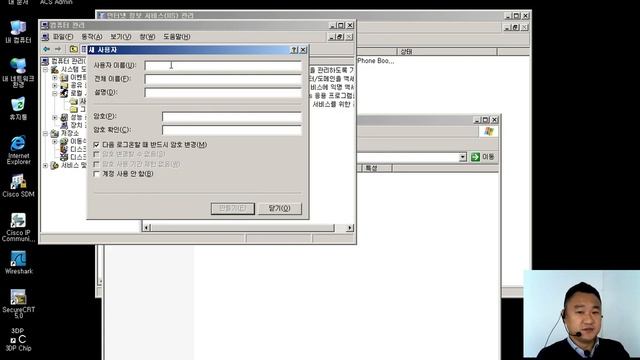This screenshot has height=360, width=640.
Task: Launch Internet Explorer from the desktop
Action: point(18,150)
